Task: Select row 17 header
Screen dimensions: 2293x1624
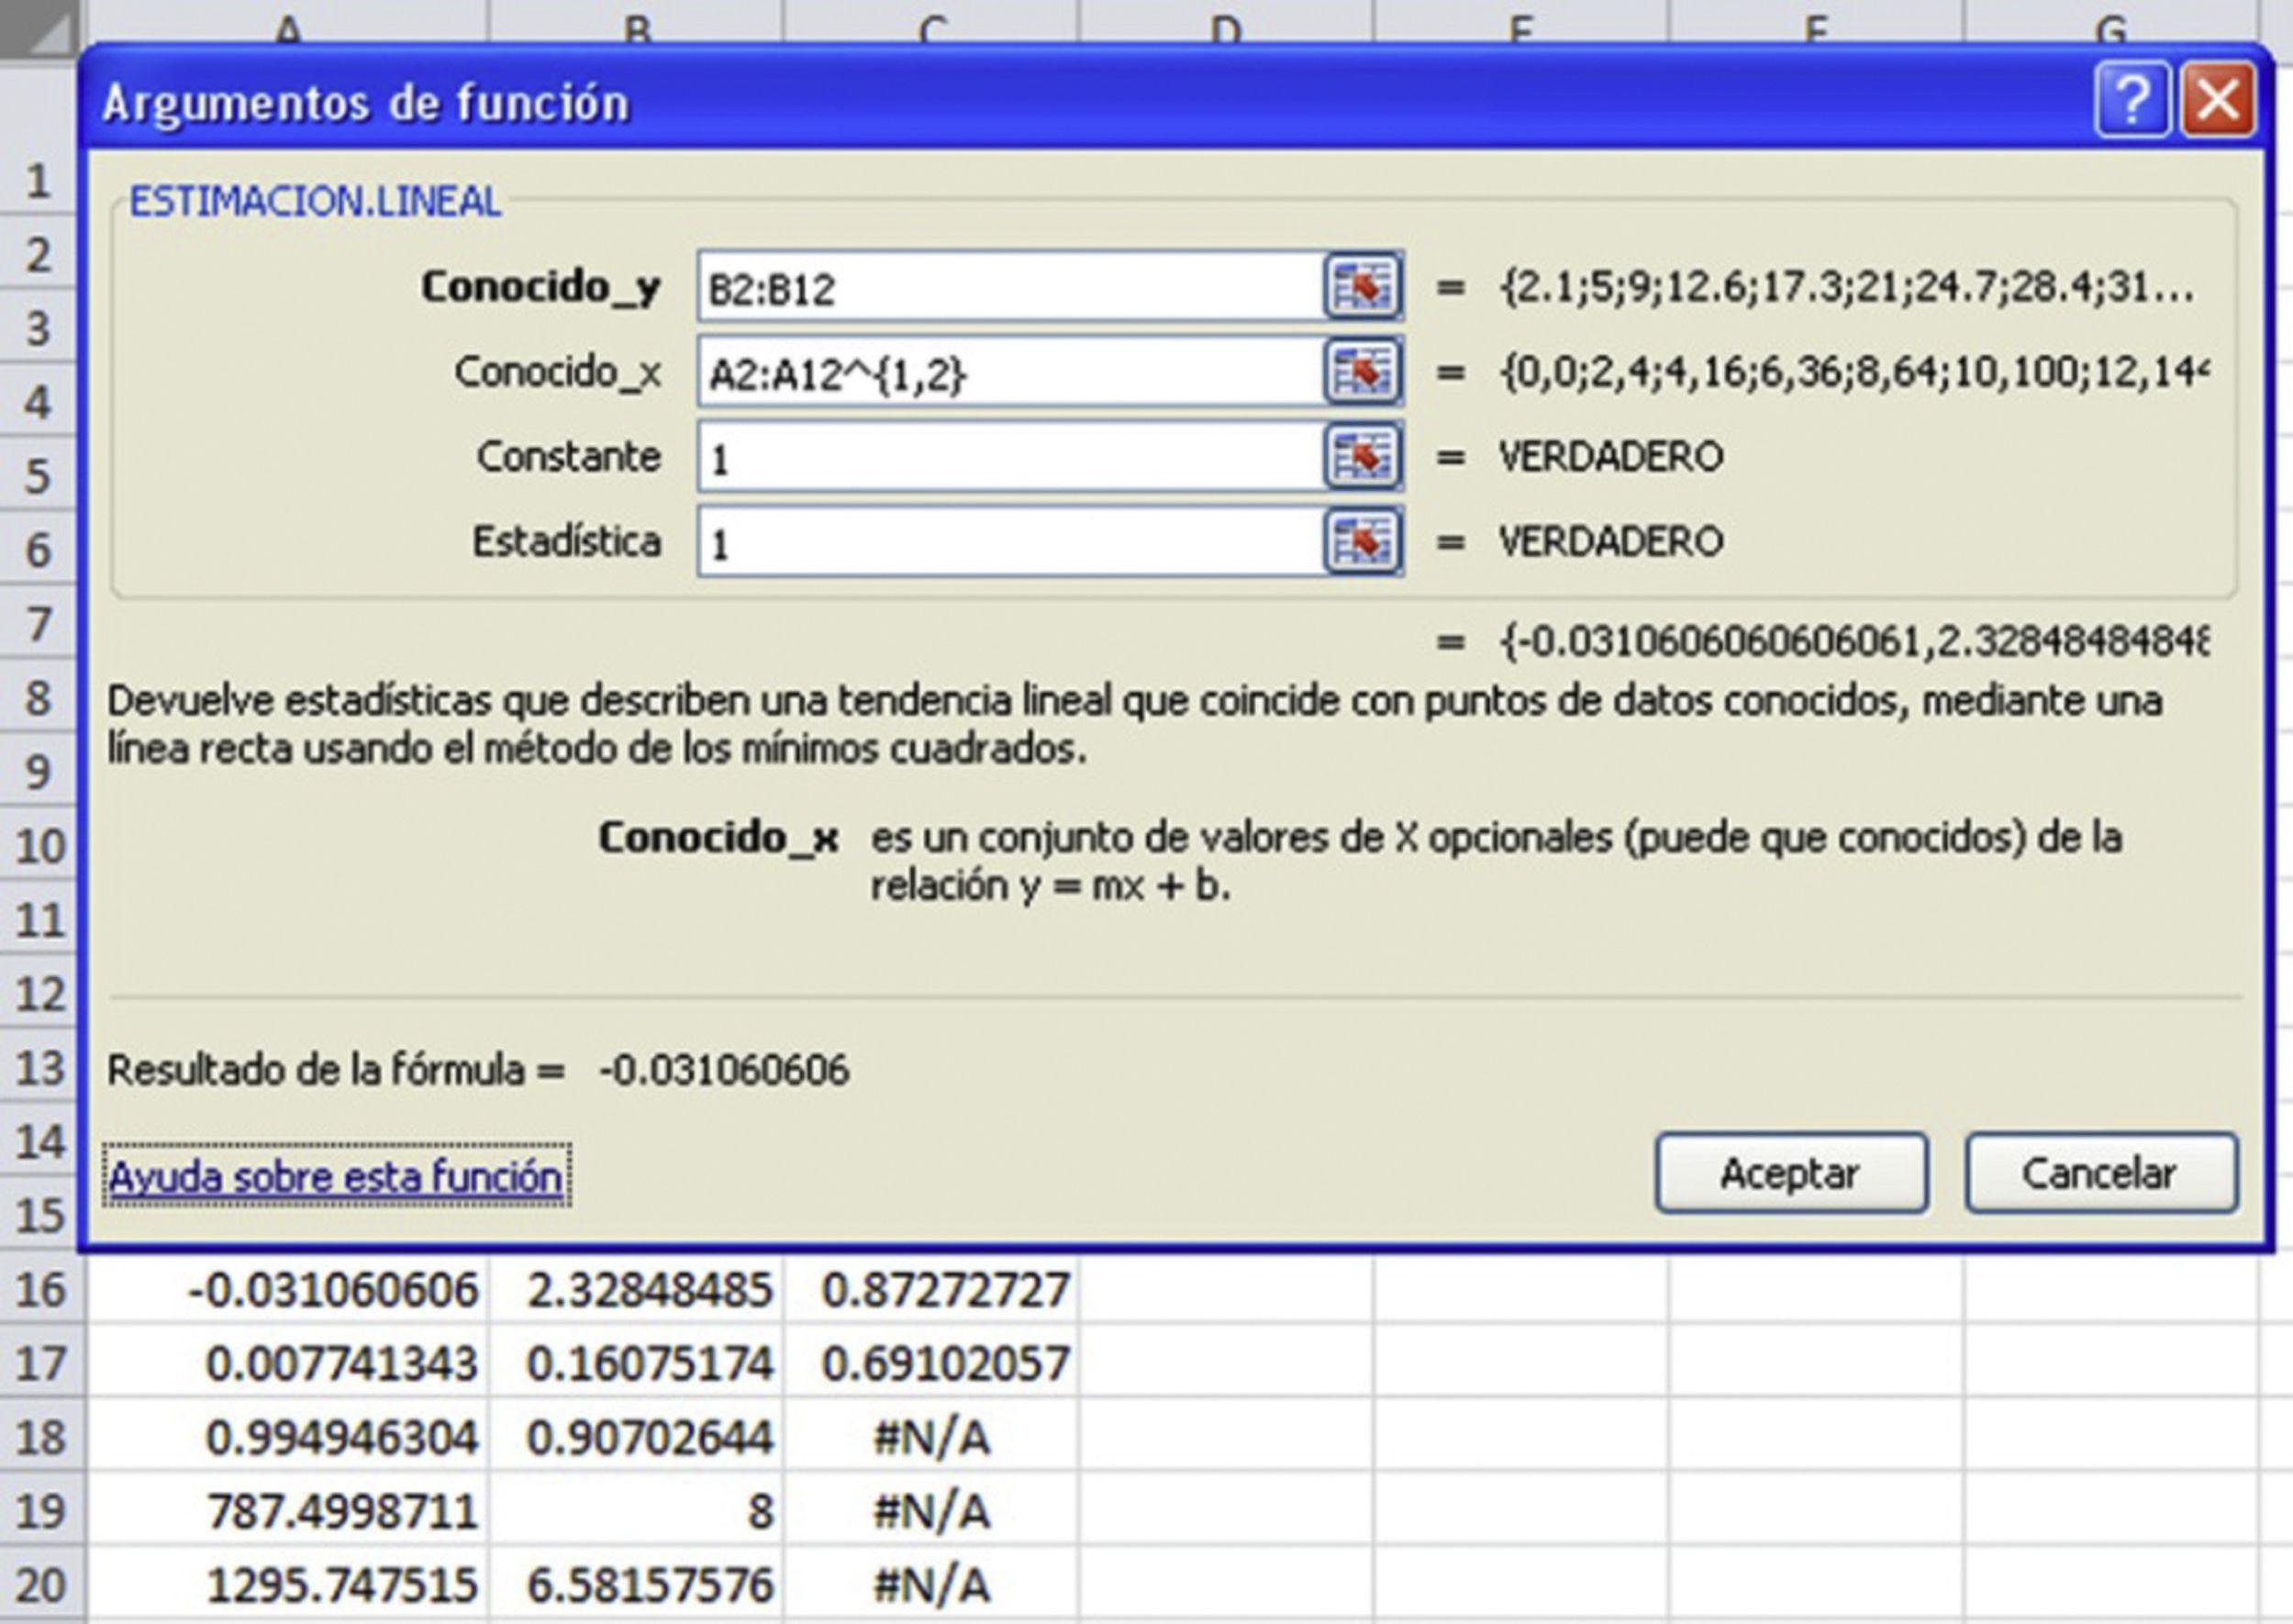Action: [40, 1363]
